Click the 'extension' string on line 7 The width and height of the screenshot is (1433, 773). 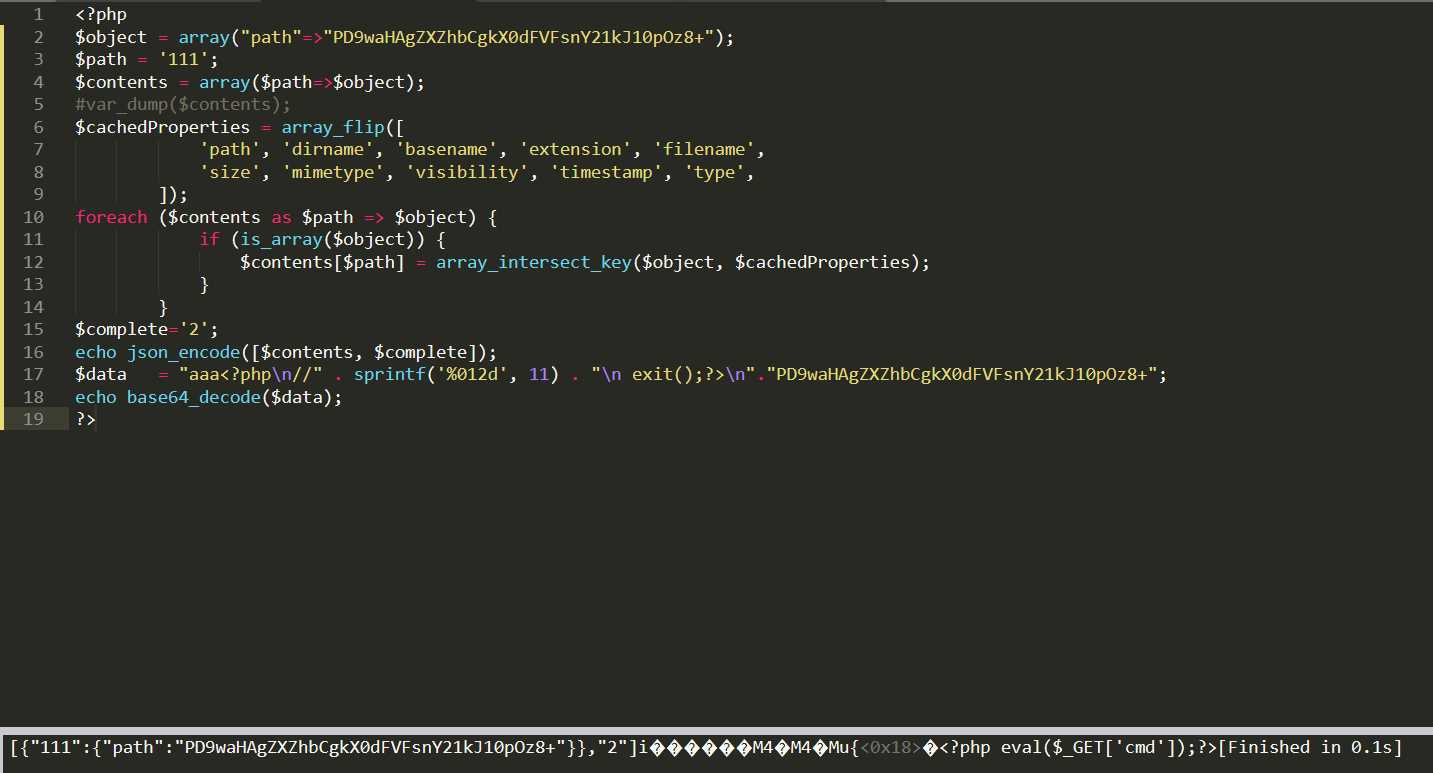[576, 149]
